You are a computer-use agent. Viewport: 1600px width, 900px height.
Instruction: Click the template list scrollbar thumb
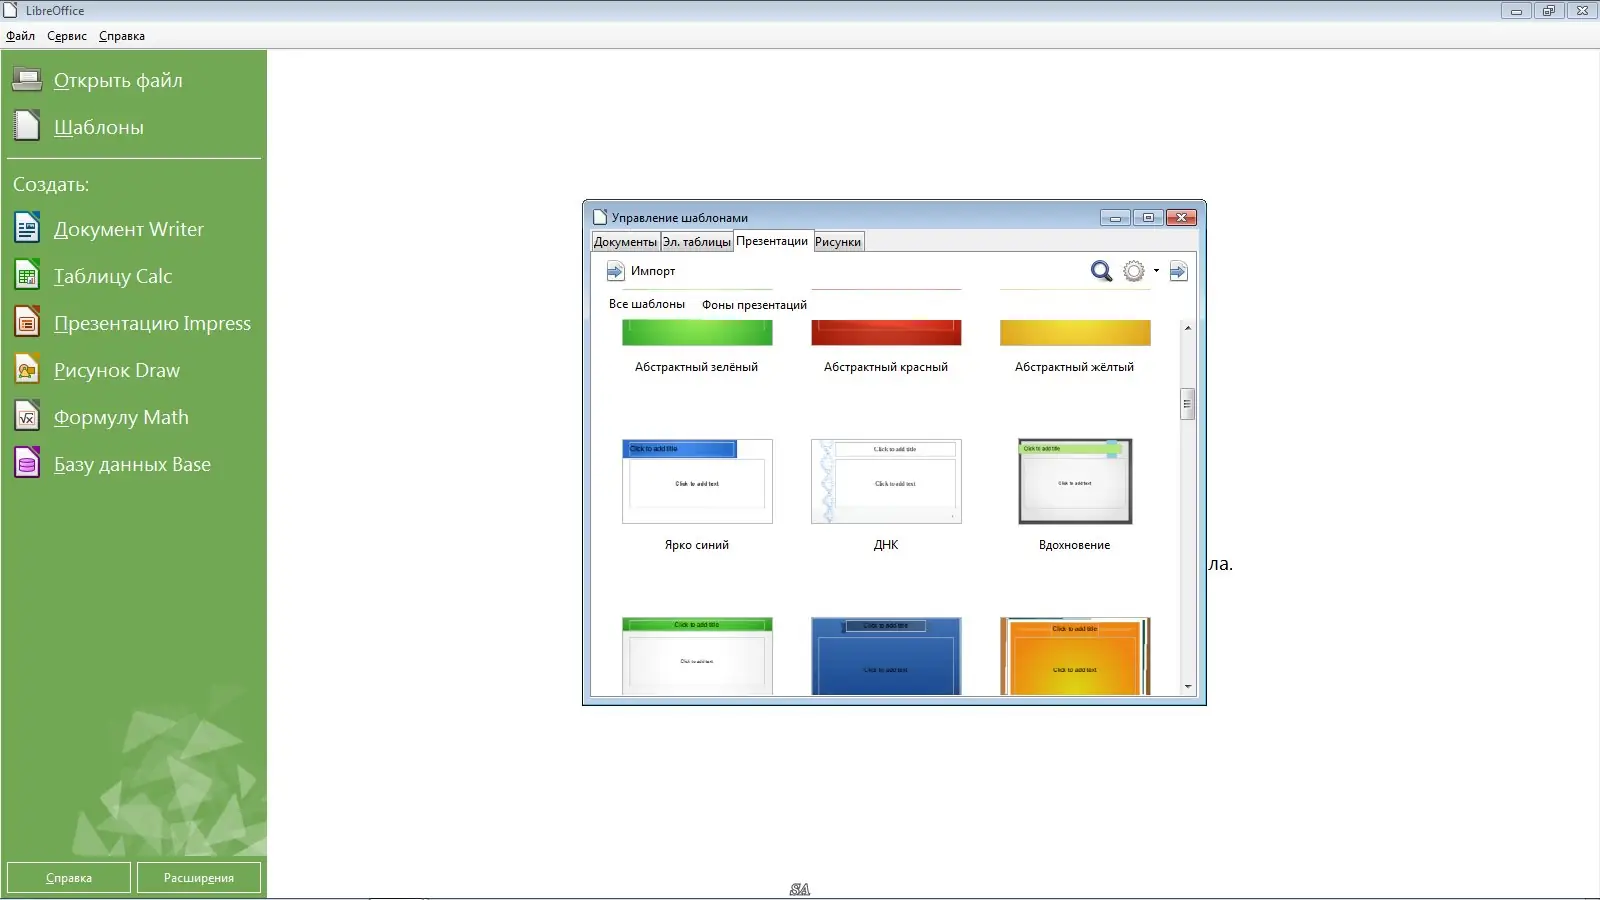[1188, 404]
